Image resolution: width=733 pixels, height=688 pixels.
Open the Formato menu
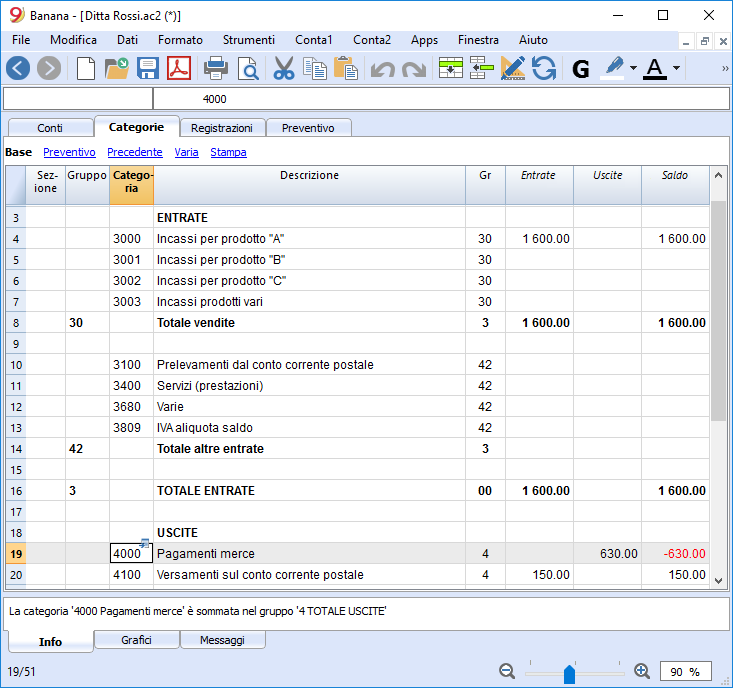tap(180, 40)
